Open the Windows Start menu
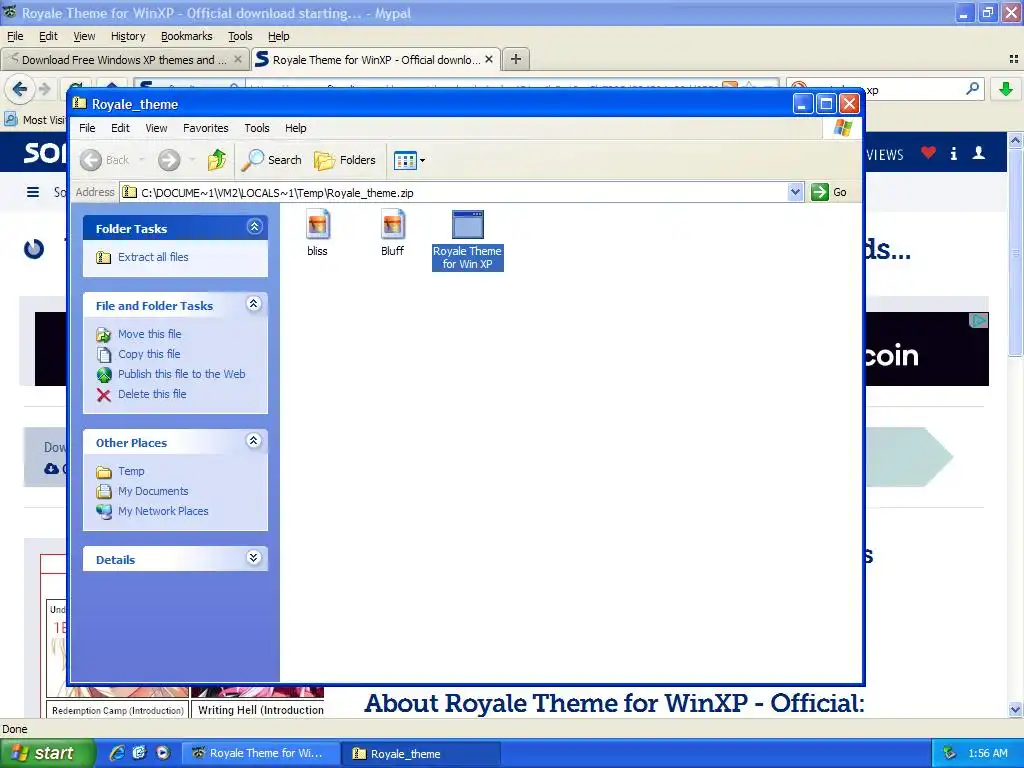 [48, 753]
